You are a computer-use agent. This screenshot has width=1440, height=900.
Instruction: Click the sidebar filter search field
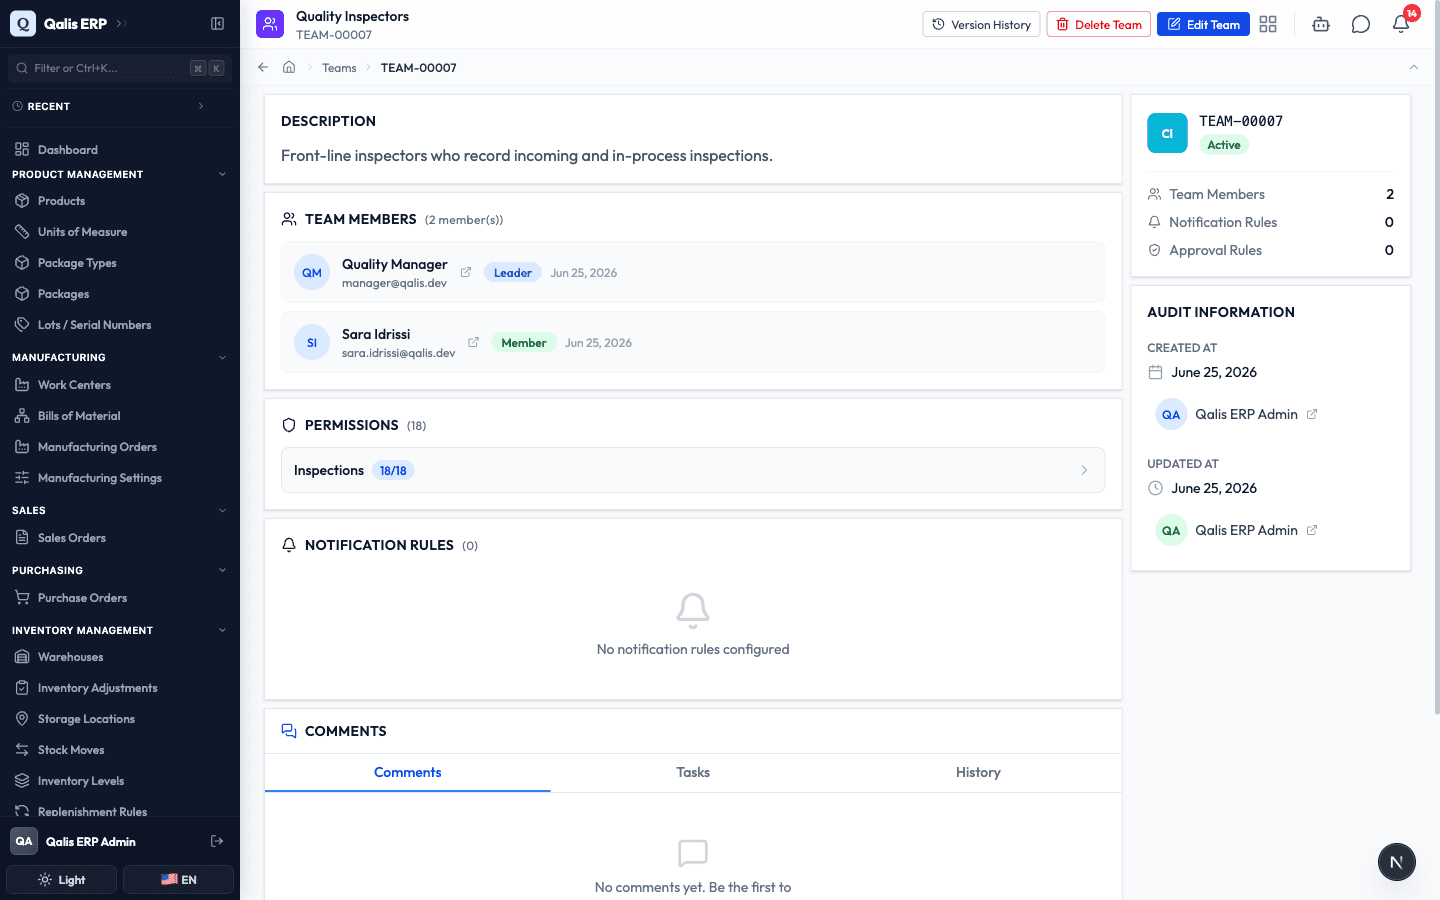tap(120, 68)
